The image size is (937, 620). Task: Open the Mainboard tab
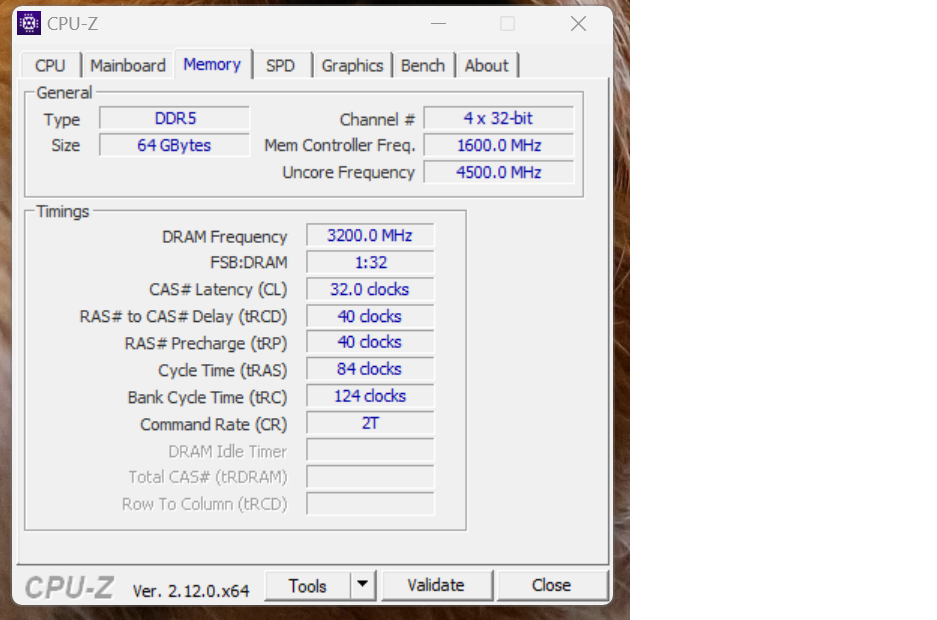click(128, 65)
